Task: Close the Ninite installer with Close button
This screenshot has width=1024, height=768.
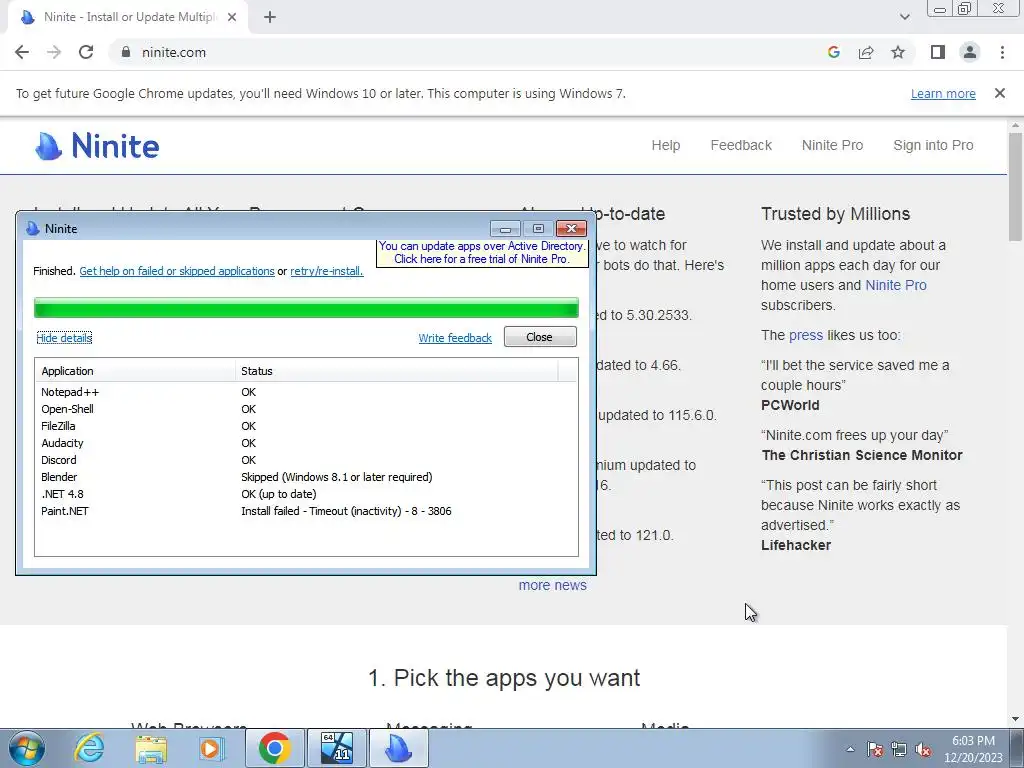Action: tap(540, 337)
